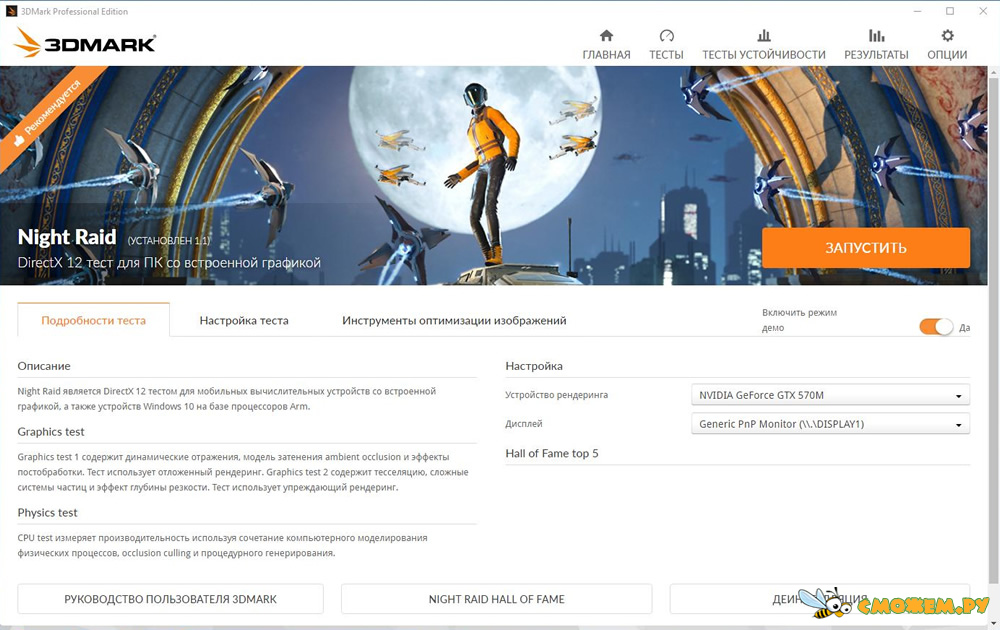Click the Hall of Fame top 5 heading

552,453
